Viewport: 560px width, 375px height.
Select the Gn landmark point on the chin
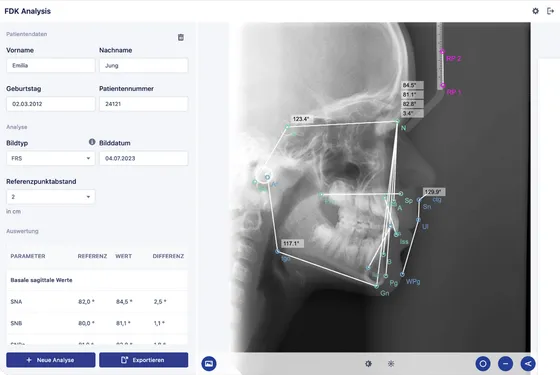[376, 286]
